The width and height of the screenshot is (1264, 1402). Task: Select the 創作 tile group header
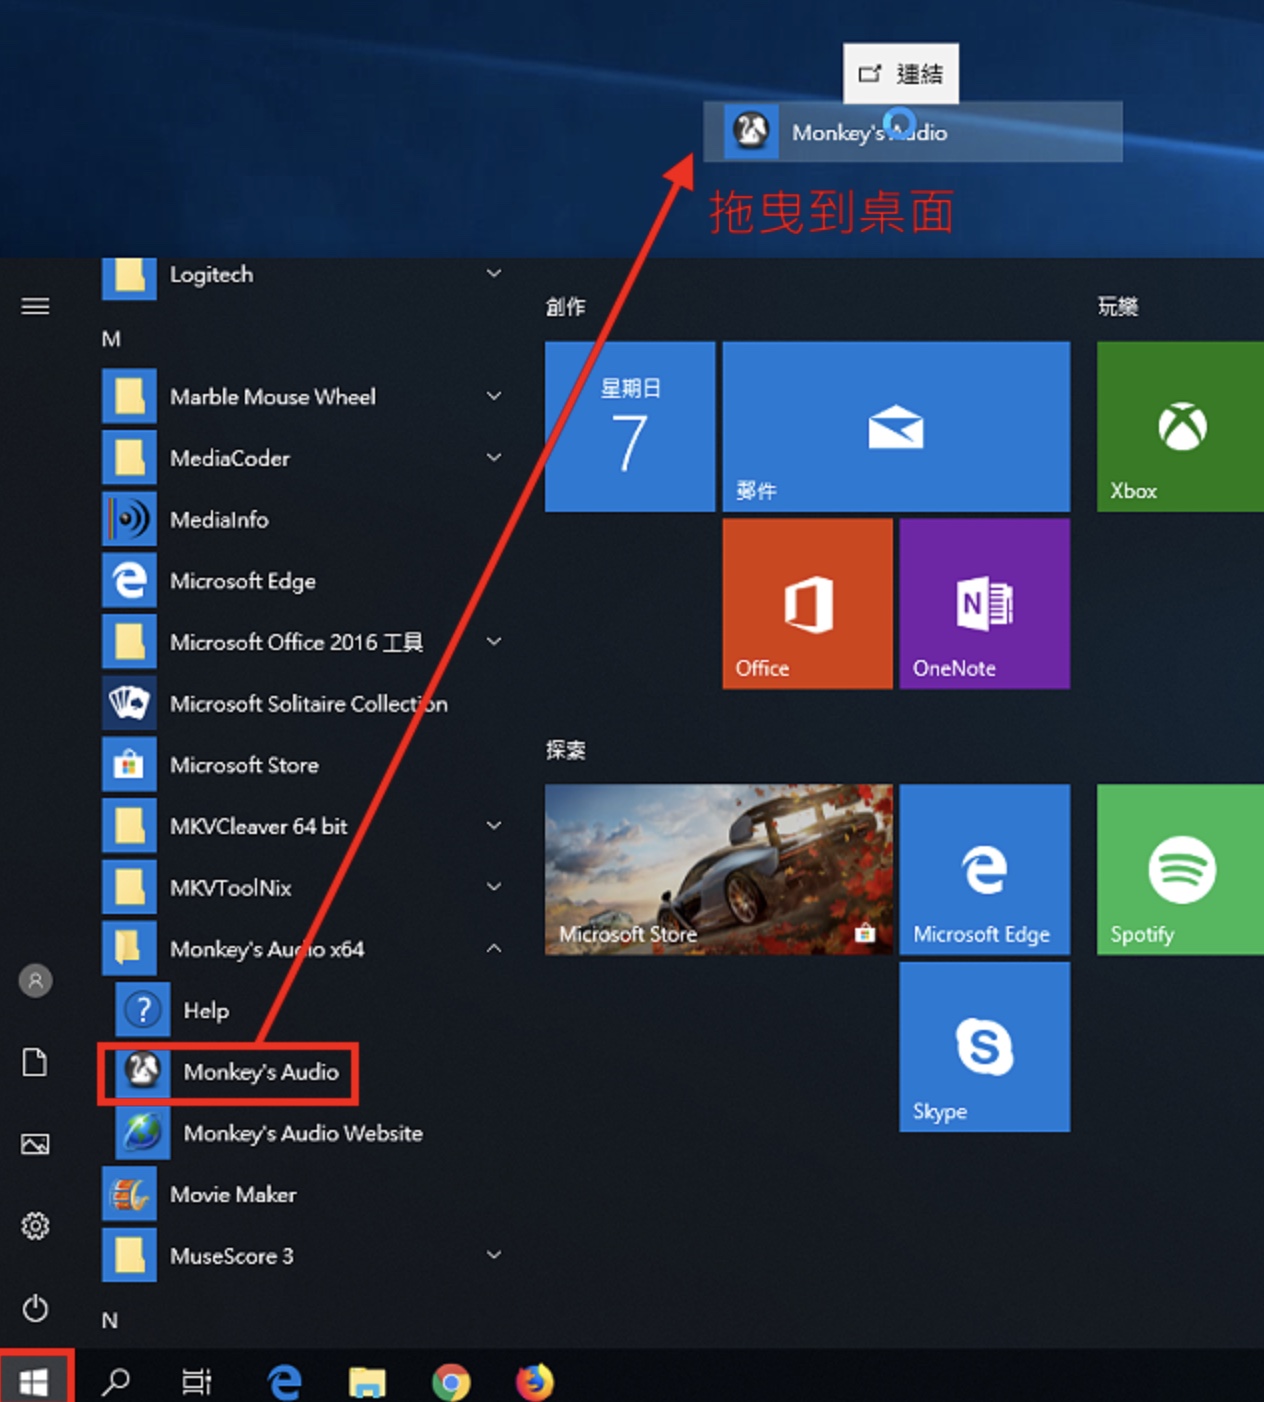566,307
